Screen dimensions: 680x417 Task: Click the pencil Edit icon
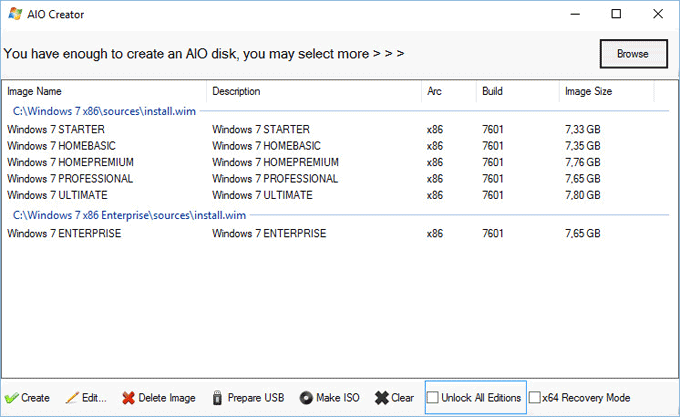72,398
